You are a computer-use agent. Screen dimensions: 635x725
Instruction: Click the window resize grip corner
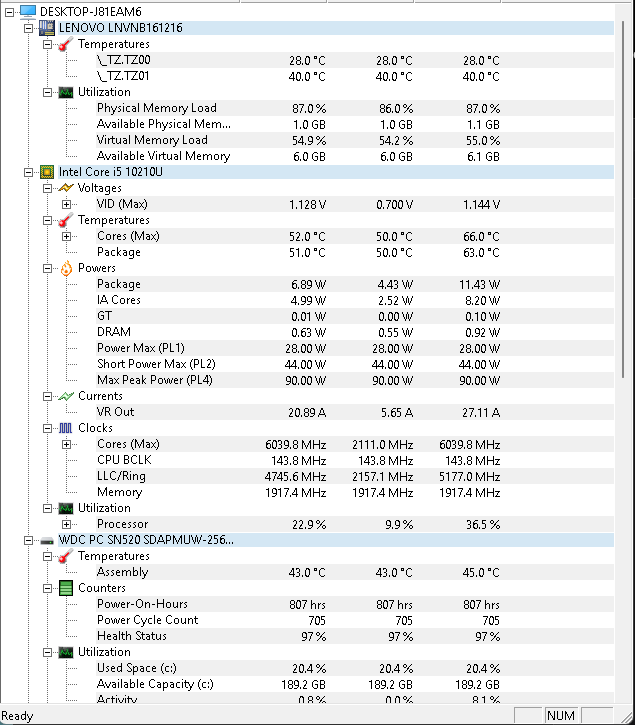tap(625, 716)
